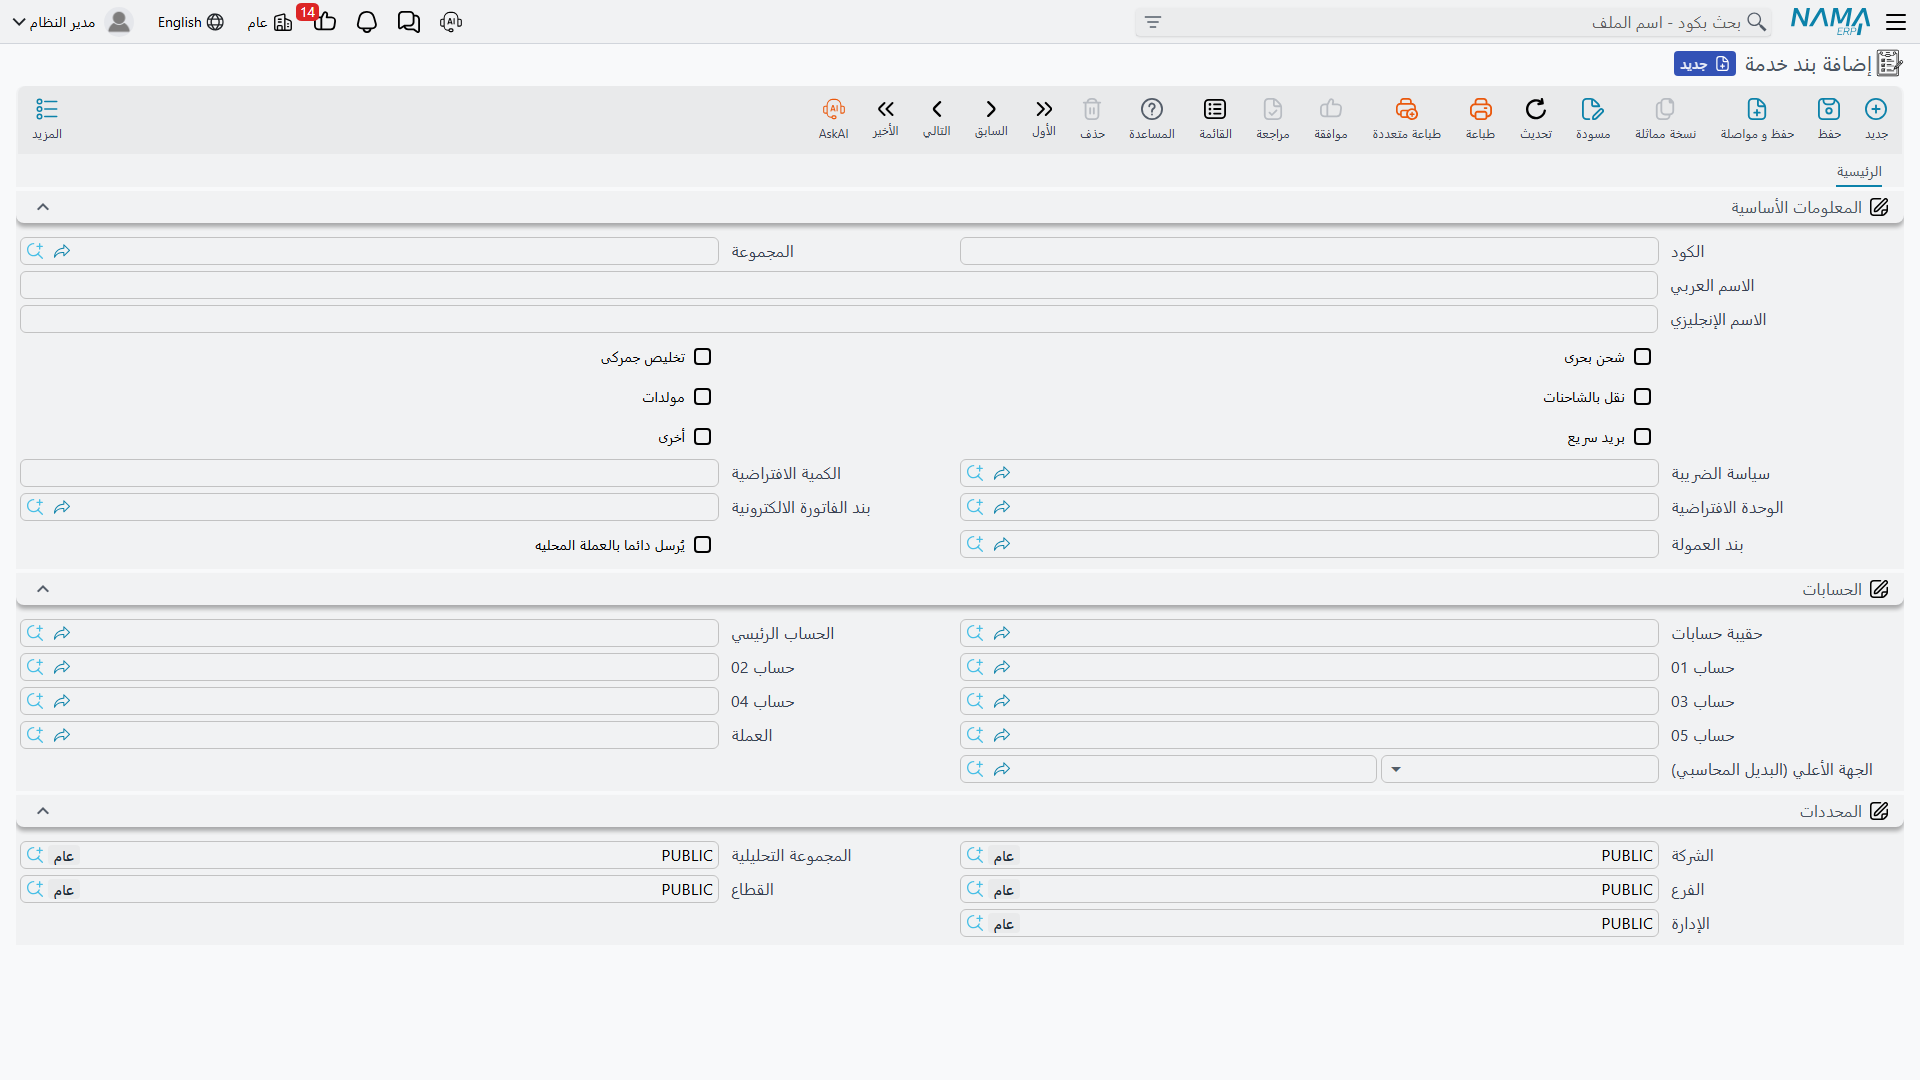Click the الاسم العربي input field
The image size is (1920, 1080).
pyautogui.click(x=839, y=285)
